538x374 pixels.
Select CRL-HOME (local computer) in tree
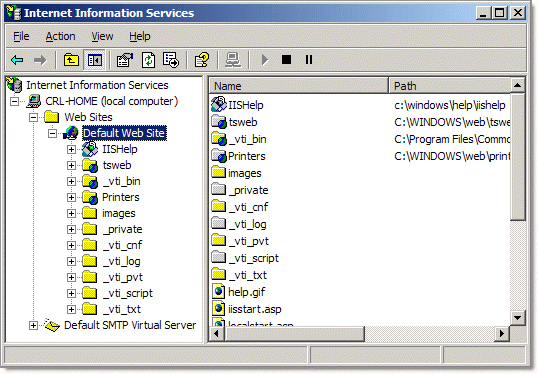(112, 101)
